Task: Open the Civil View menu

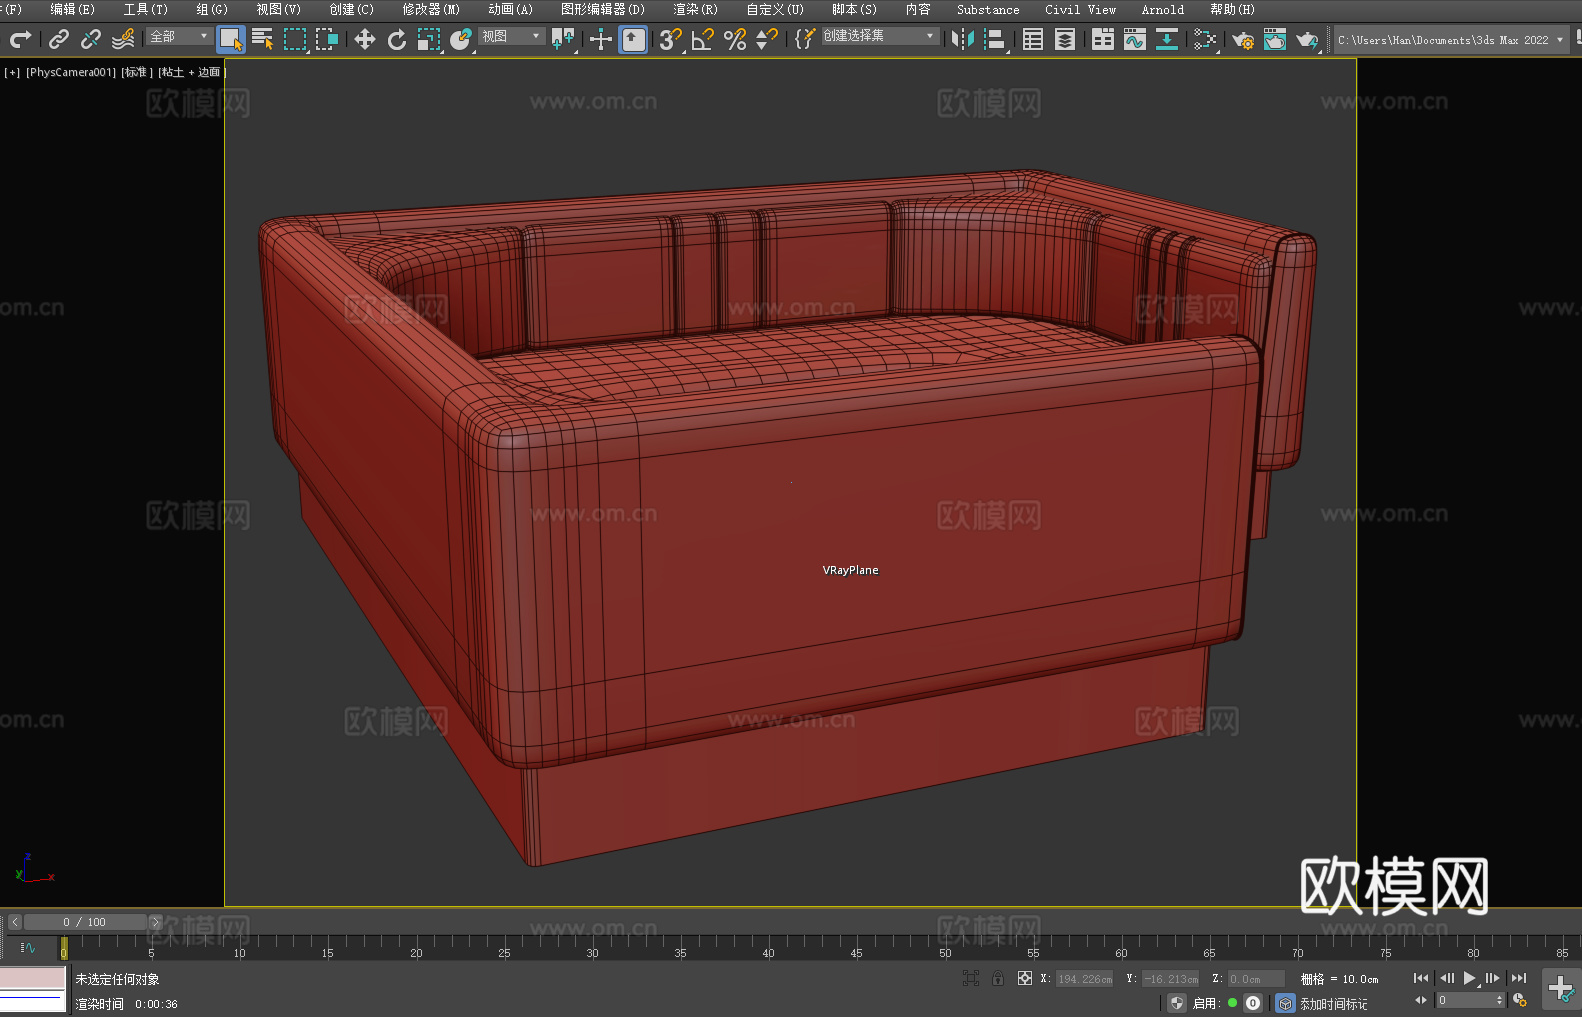Action: (1080, 9)
